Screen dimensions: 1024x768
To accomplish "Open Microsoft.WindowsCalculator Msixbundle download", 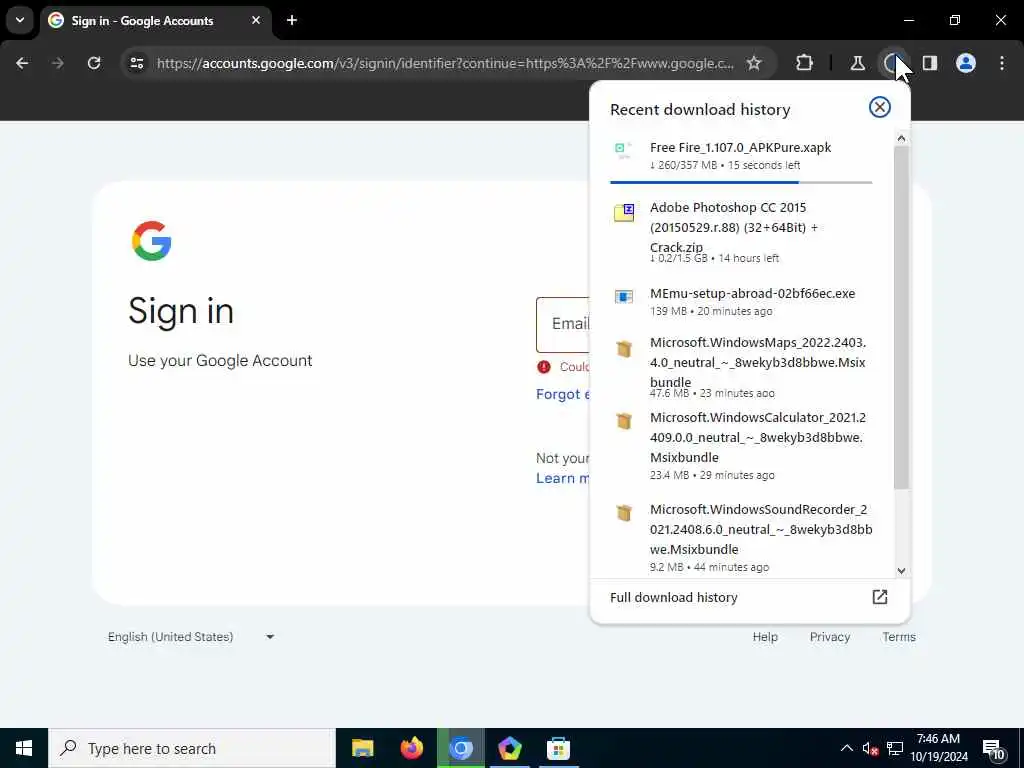I will click(741, 445).
